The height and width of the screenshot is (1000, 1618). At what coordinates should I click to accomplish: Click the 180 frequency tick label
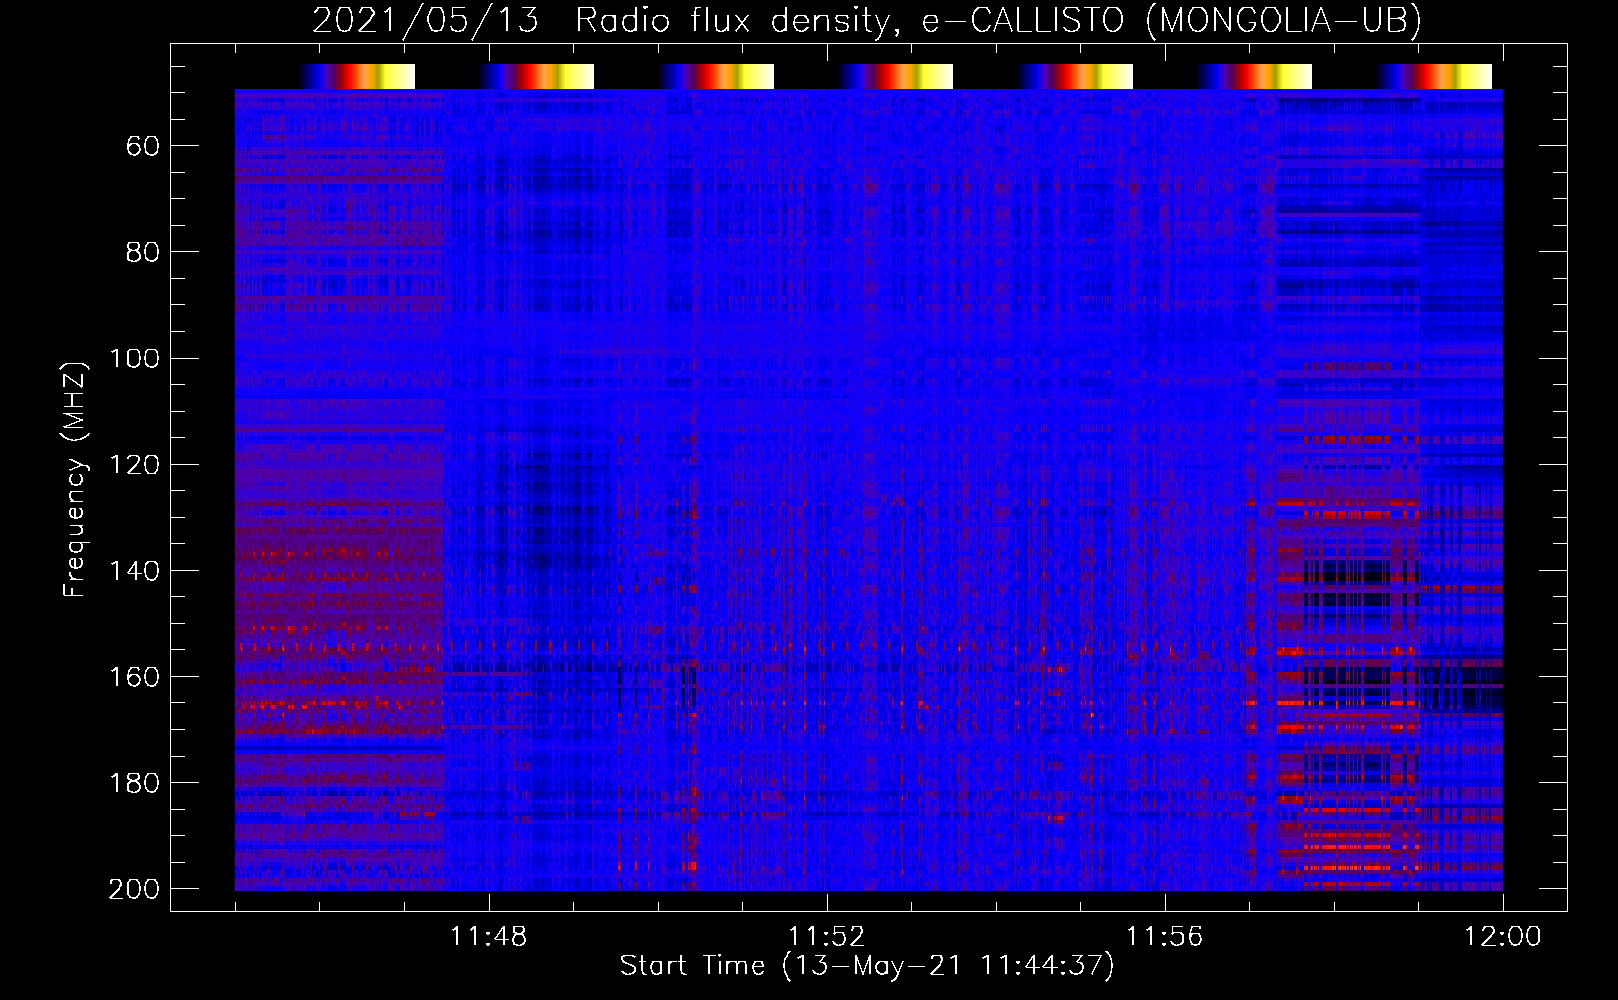tap(135, 783)
